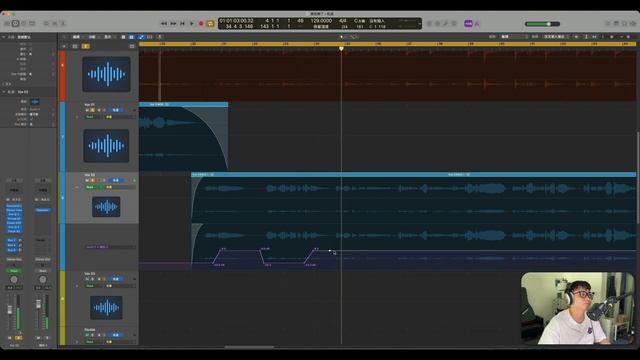Click right strip Read automation button
640x360 pixels.
click(x=42, y=271)
